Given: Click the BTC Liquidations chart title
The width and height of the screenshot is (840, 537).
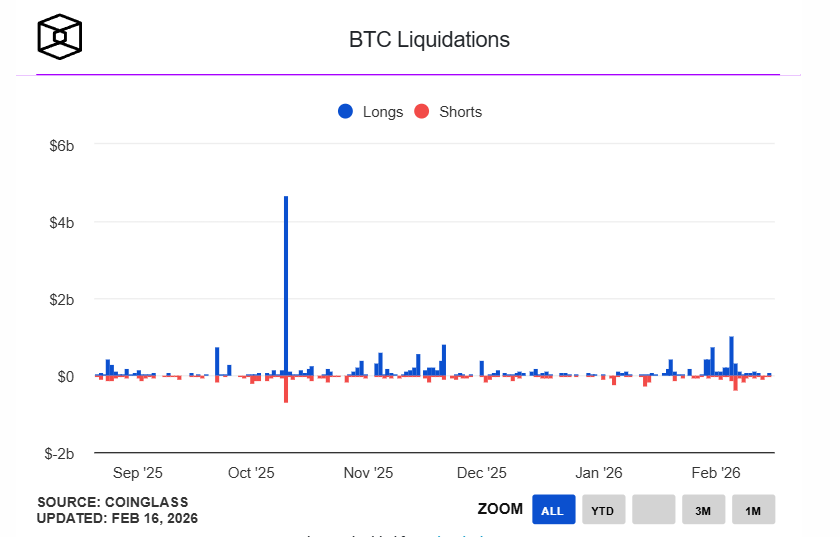Looking at the screenshot, I should point(429,40).
